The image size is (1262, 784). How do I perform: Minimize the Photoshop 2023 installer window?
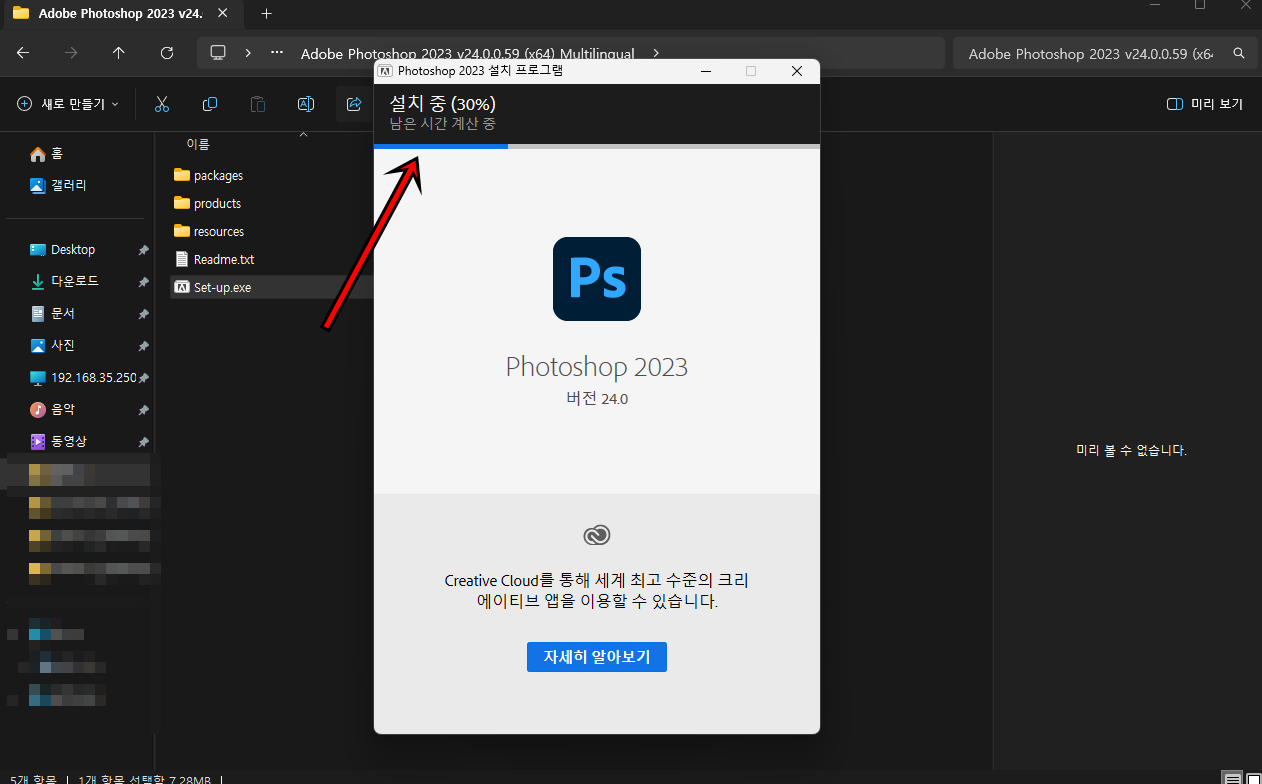point(706,71)
